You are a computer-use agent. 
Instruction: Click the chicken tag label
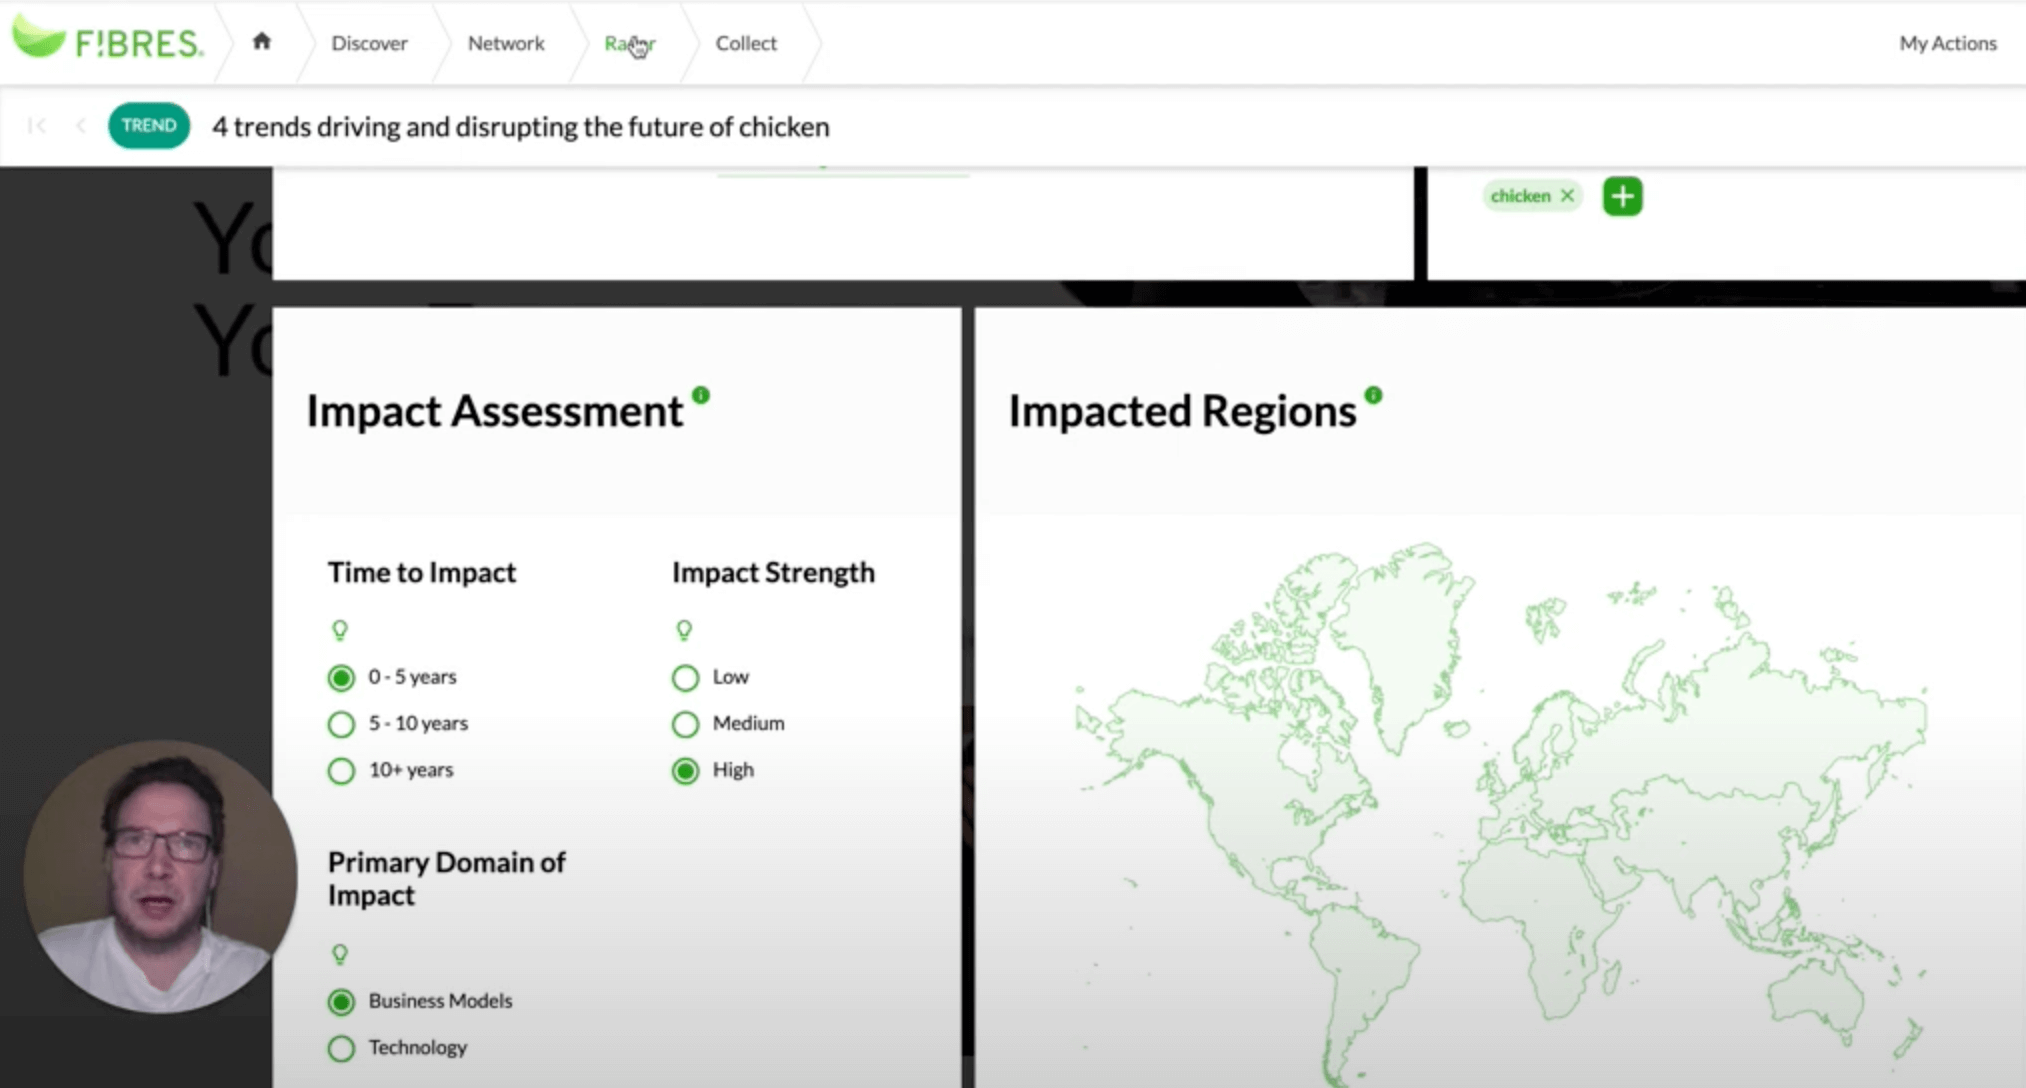point(1520,196)
